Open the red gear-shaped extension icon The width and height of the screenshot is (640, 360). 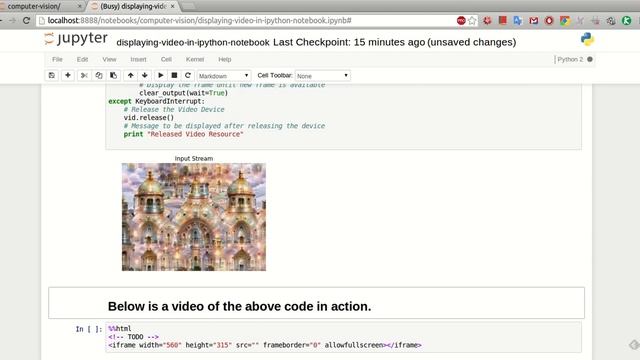pyautogui.click(x=487, y=20)
